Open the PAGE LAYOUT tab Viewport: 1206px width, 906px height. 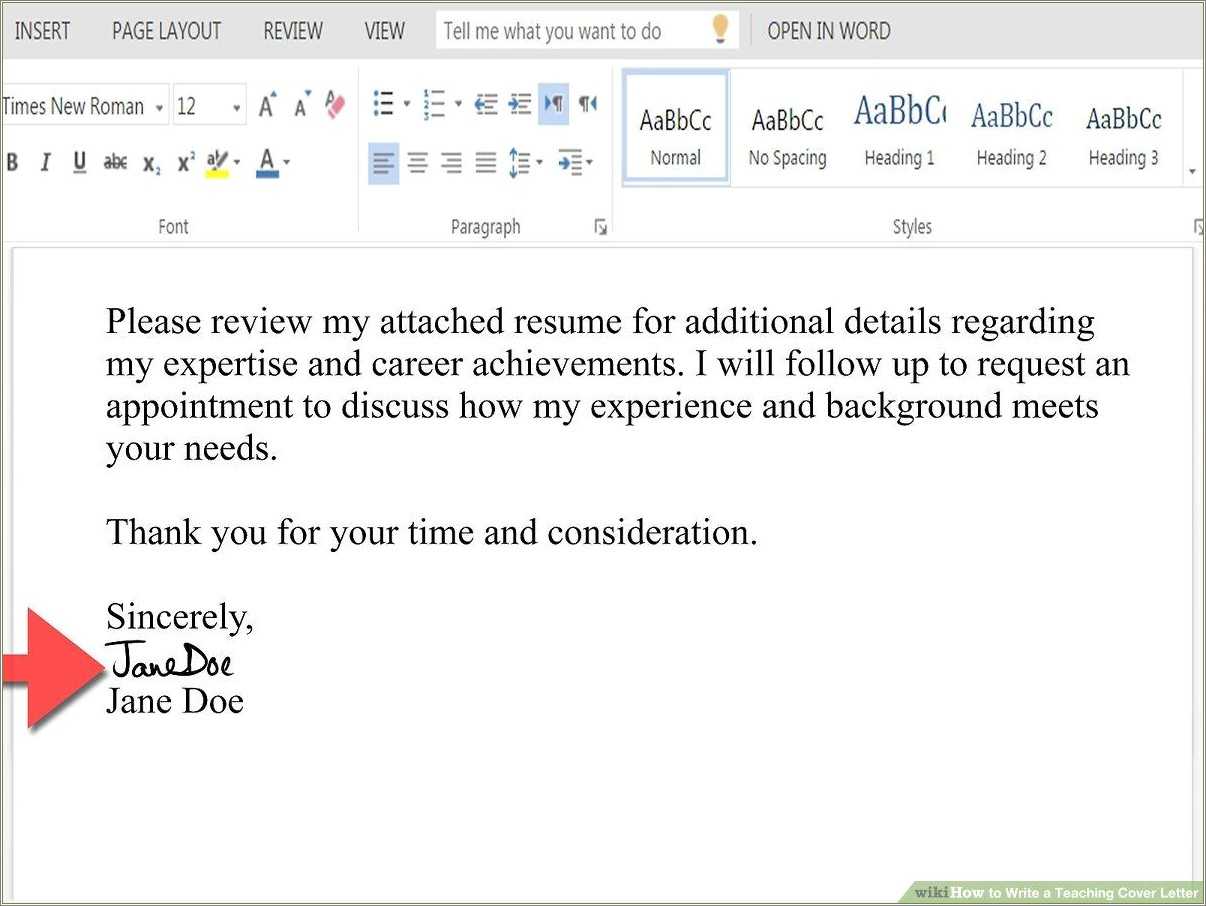pyautogui.click(x=166, y=31)
